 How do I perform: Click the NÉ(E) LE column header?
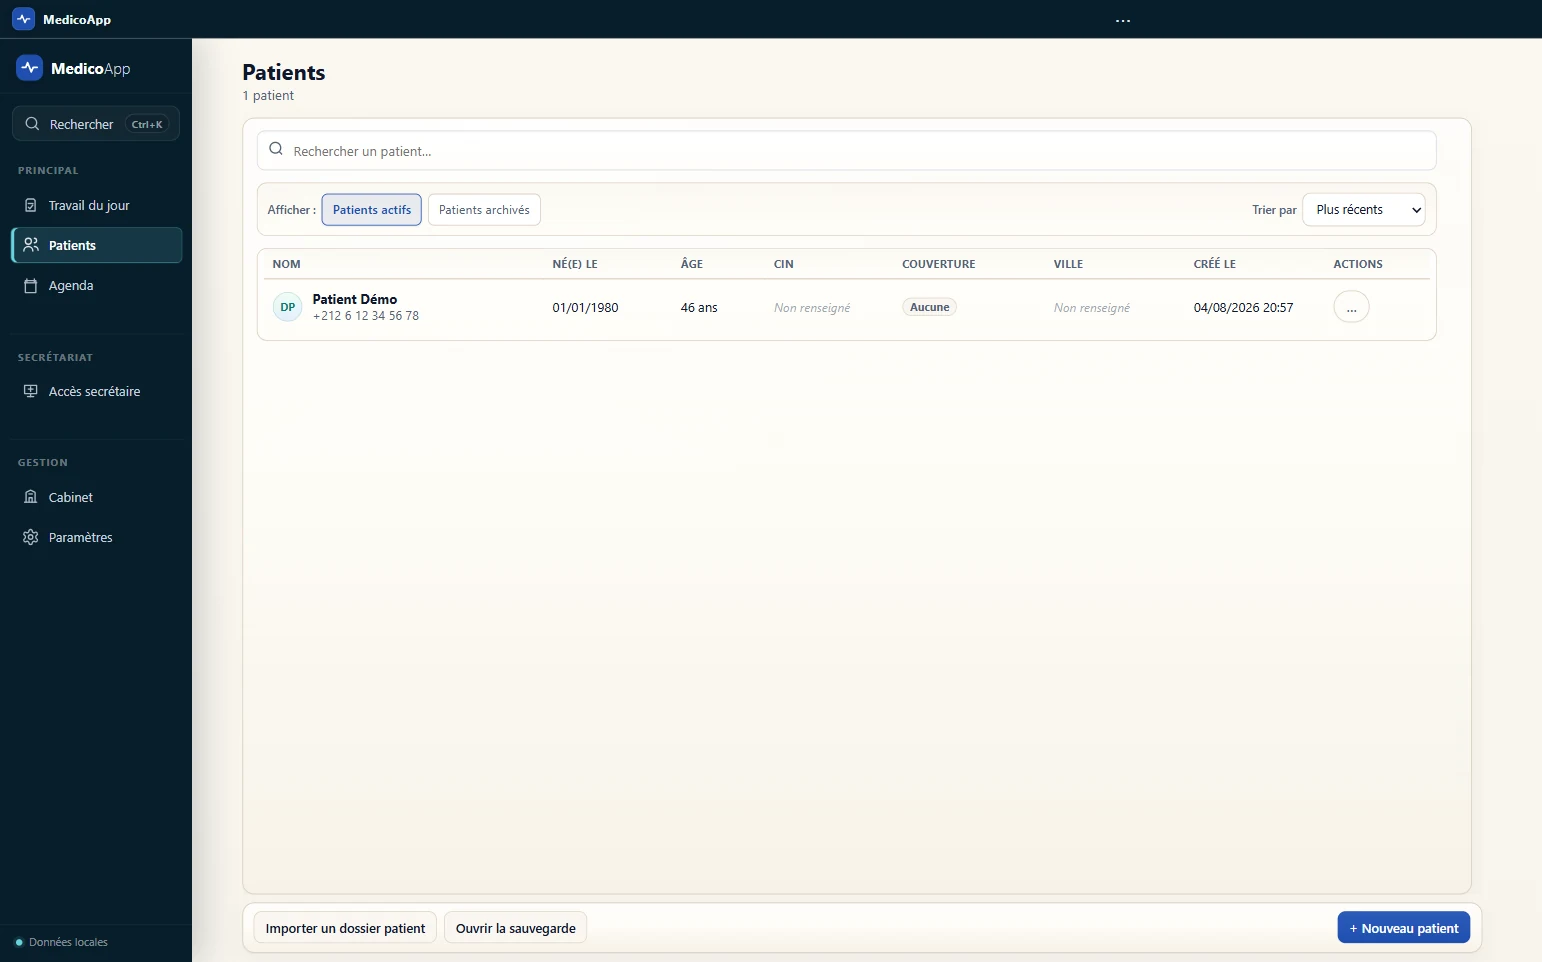click(x=575, y=264)
